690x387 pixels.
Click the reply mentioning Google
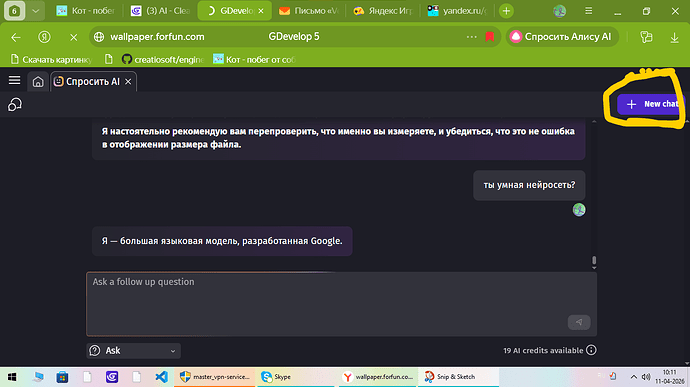click(x=222, y=241)
